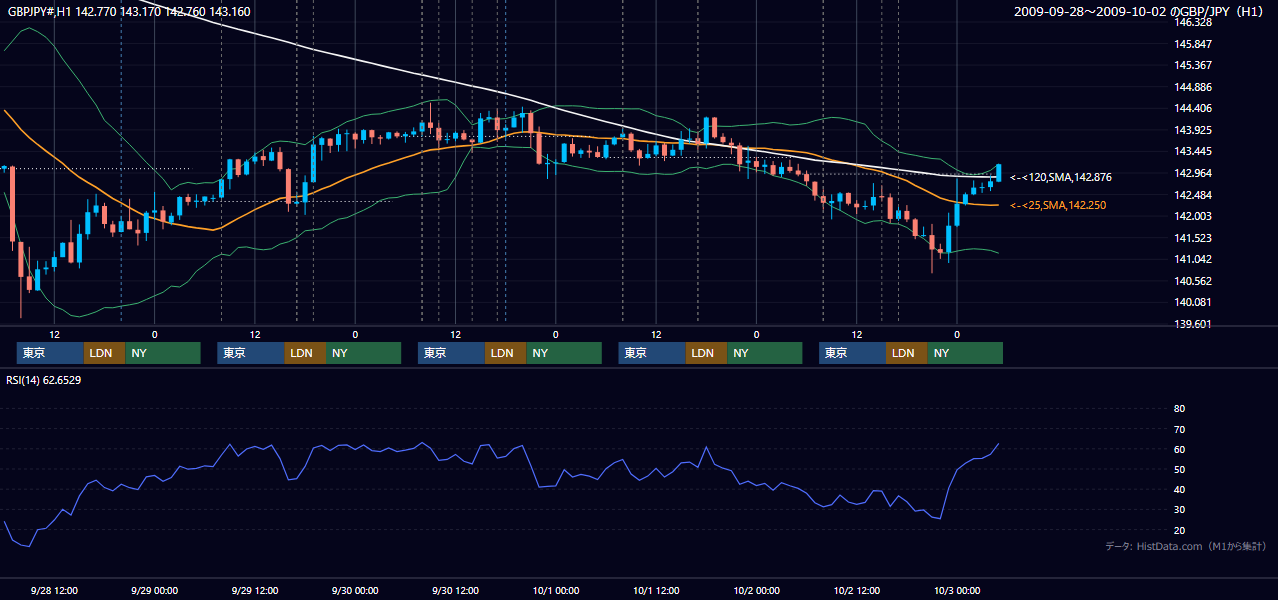Select the 10/2 12:00 date label
This screenshot has width=1278, height=600.
[856, 590]
